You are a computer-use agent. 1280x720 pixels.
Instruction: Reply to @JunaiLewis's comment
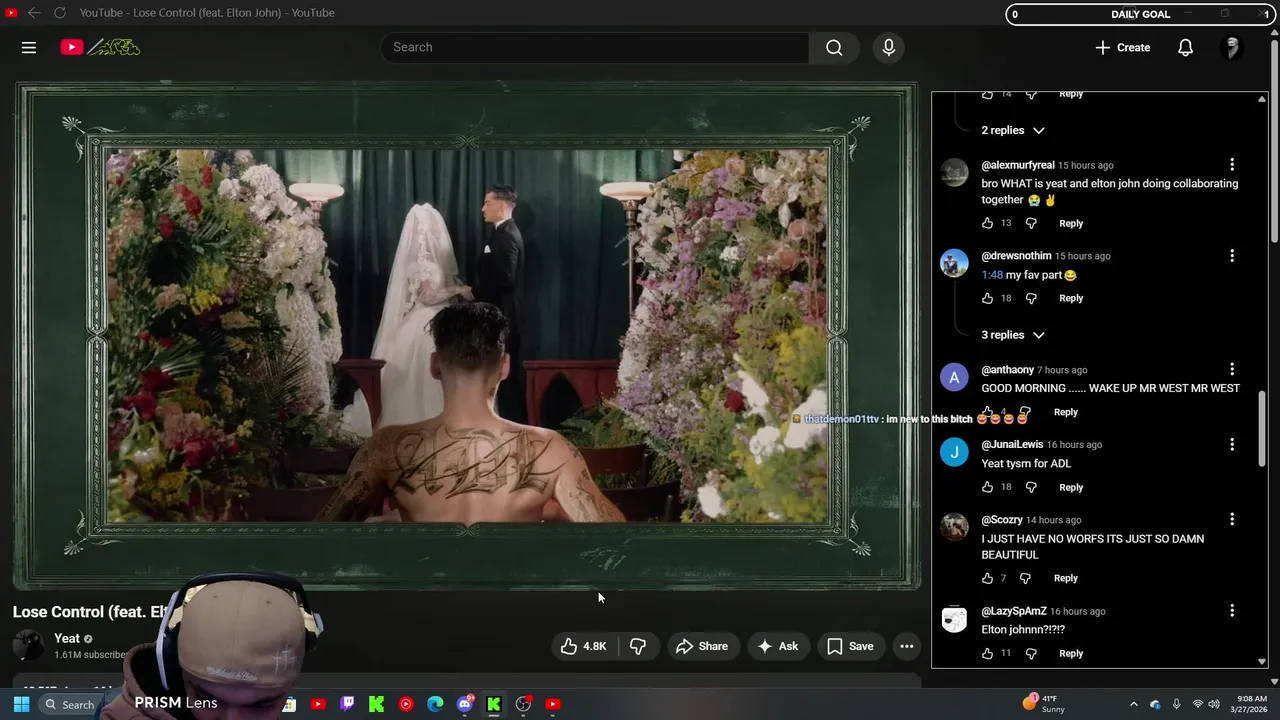pos(1071,487)
